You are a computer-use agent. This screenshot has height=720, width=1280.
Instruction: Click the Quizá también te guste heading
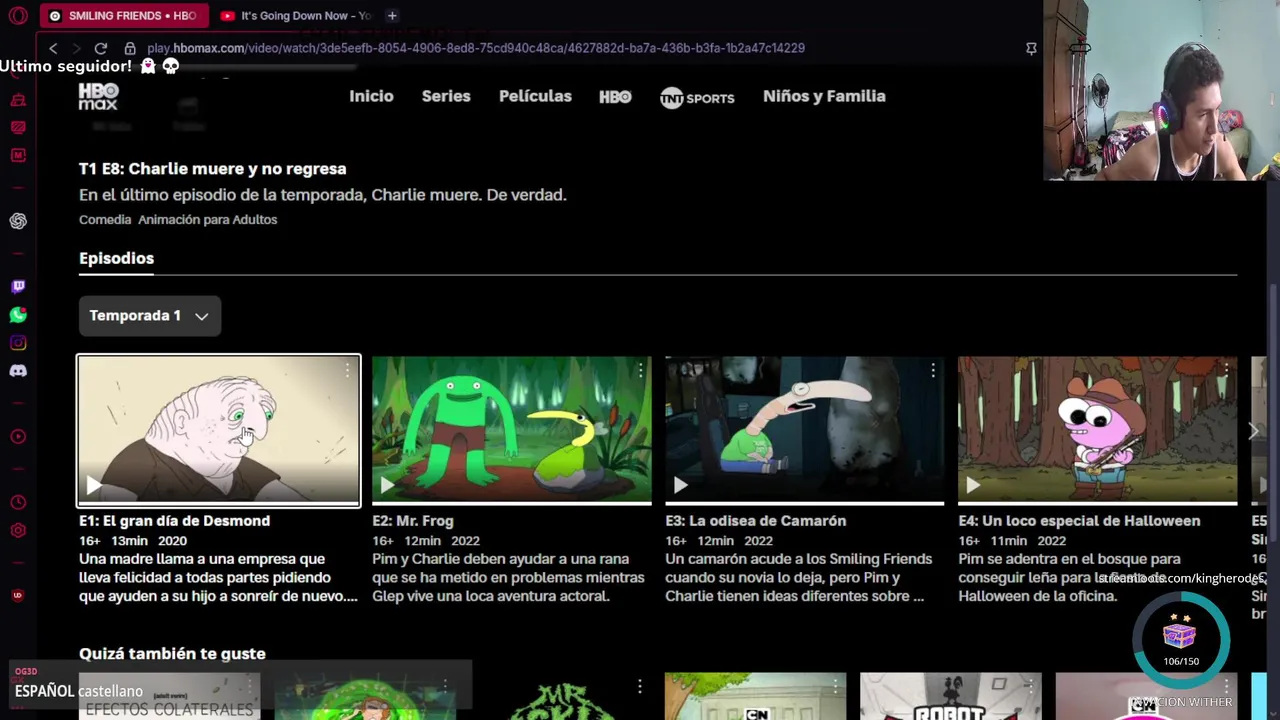[x=172, y=654]
